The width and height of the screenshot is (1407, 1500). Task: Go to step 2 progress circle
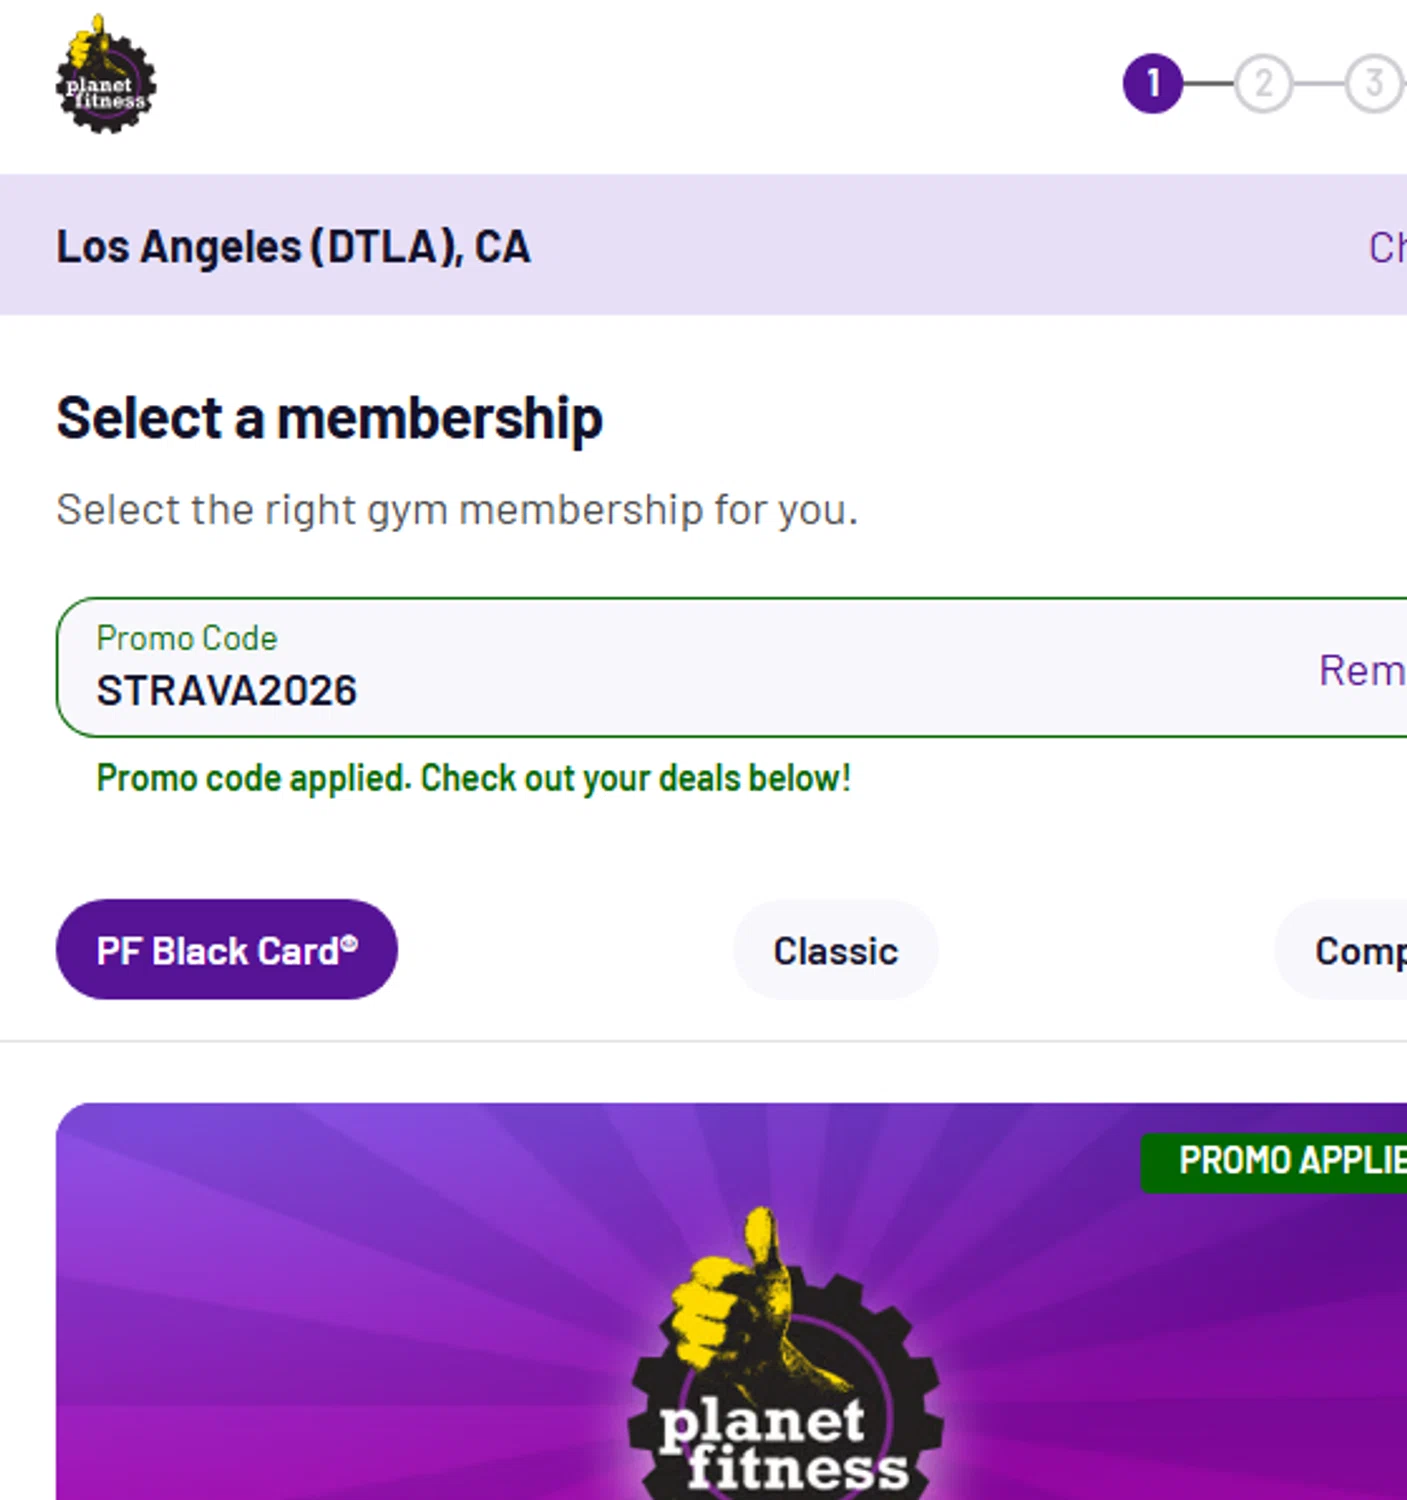[1263, 83]
